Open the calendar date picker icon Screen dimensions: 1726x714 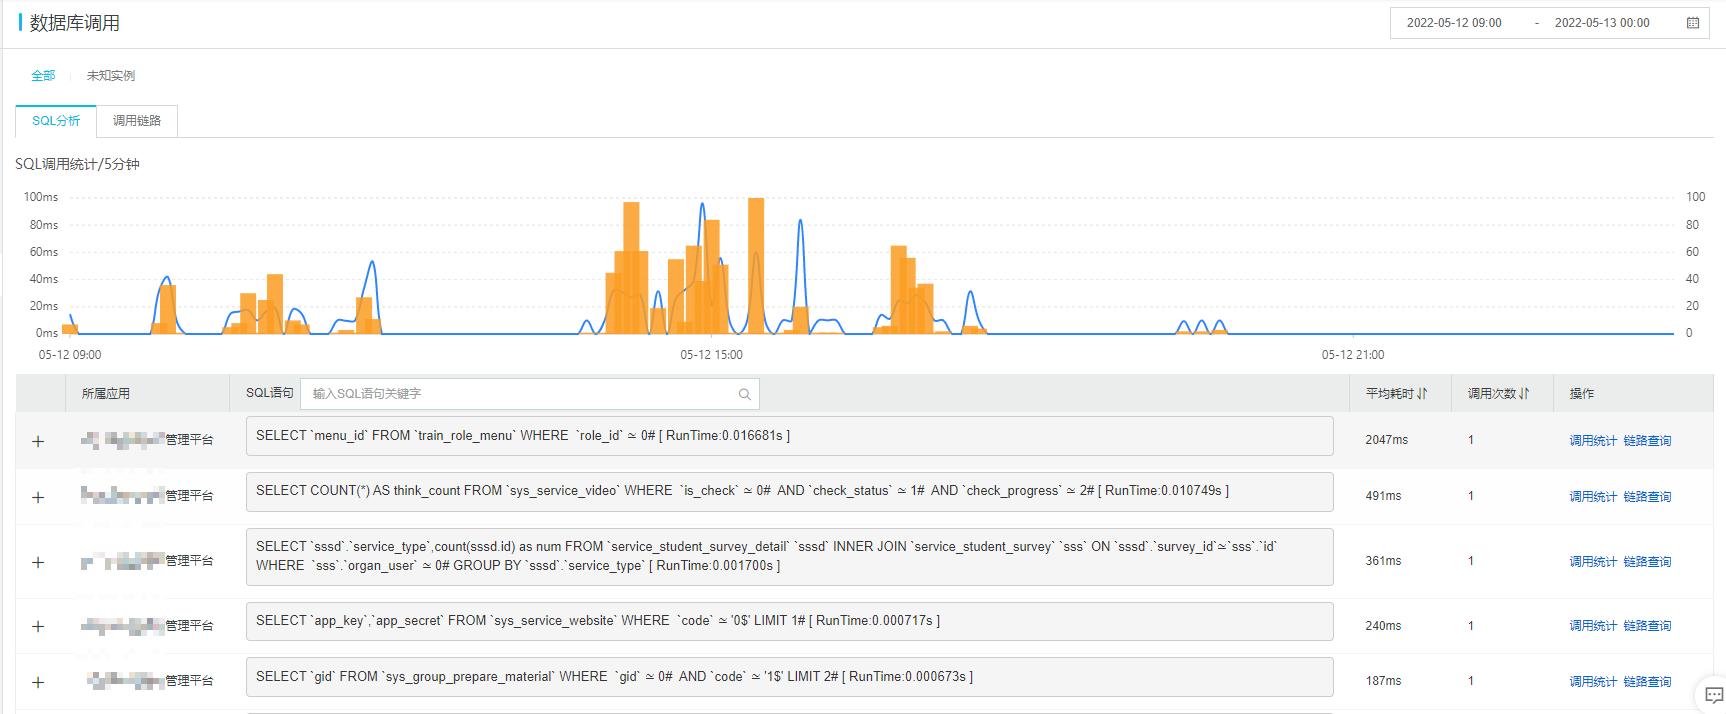pos(1693,23)
